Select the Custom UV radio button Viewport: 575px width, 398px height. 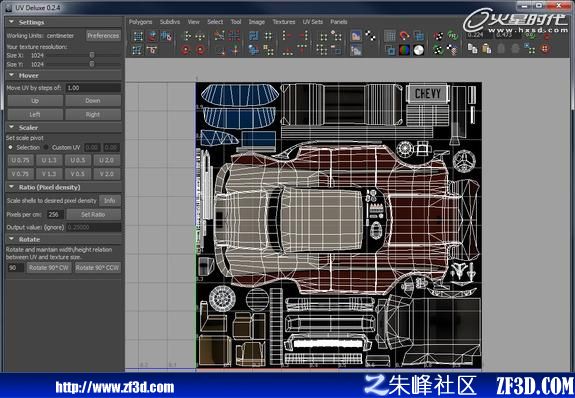coord(46,147)
